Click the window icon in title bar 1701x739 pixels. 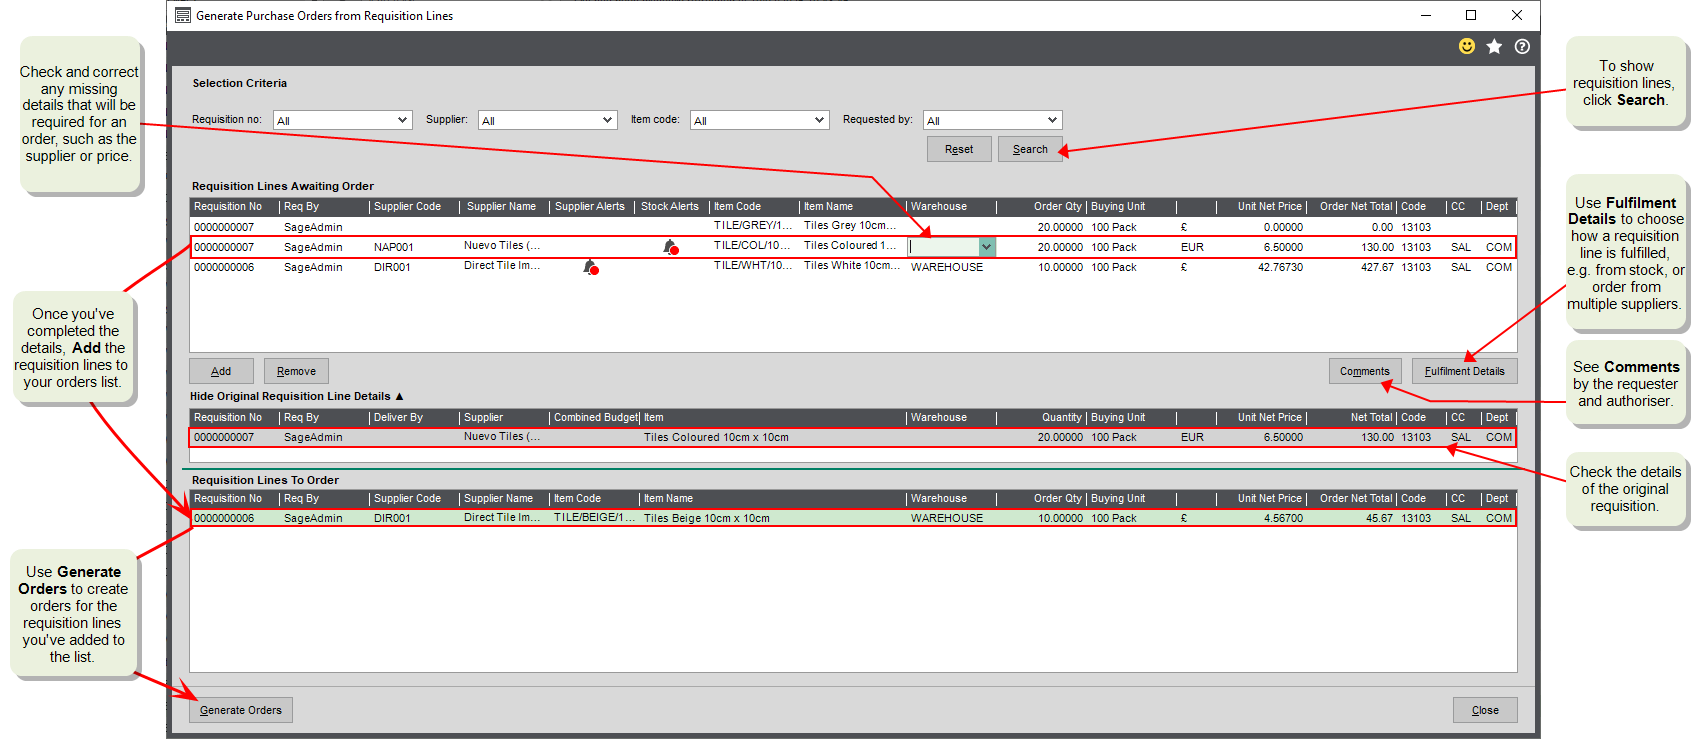pos(183,15)
